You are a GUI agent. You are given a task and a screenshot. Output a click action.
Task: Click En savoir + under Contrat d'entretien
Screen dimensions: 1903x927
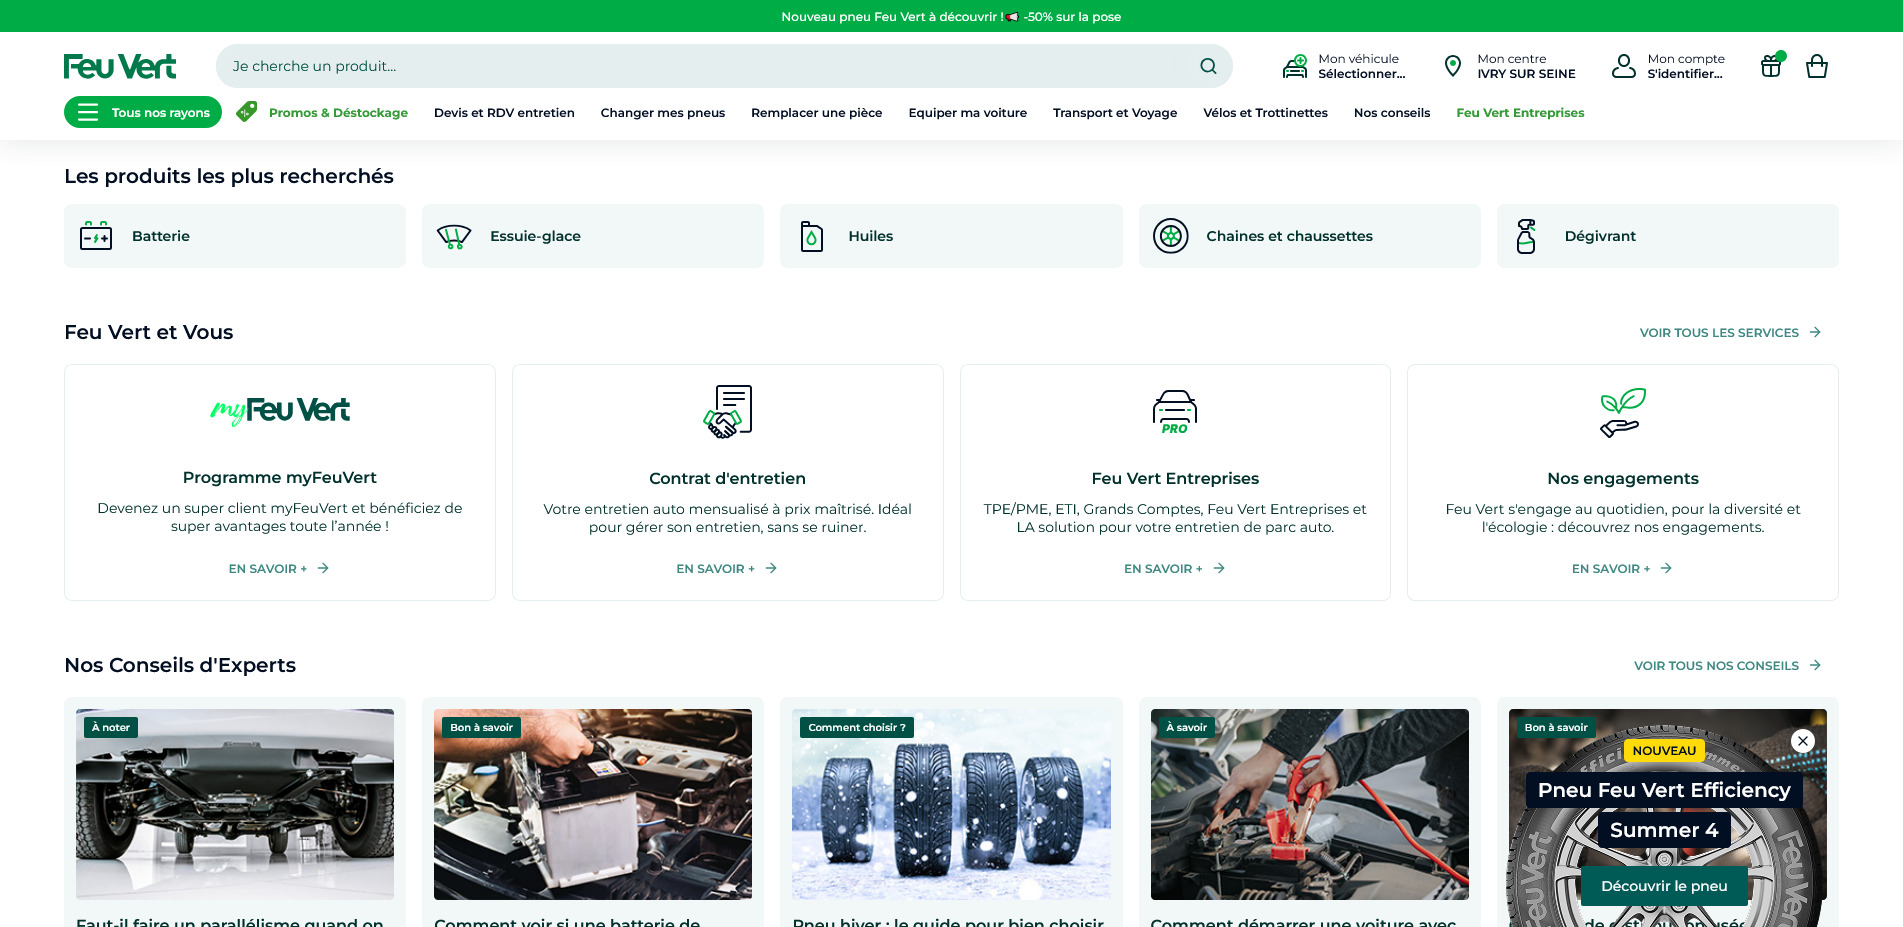point(727,568)
